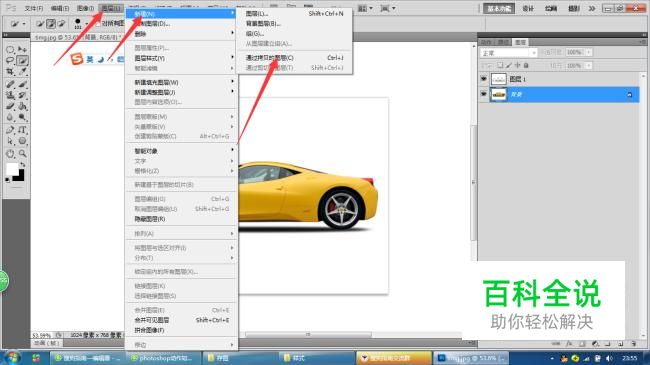Select the Horizontal Type tool
The width and height of the screenshot is (650, 365).
point(22,130)
